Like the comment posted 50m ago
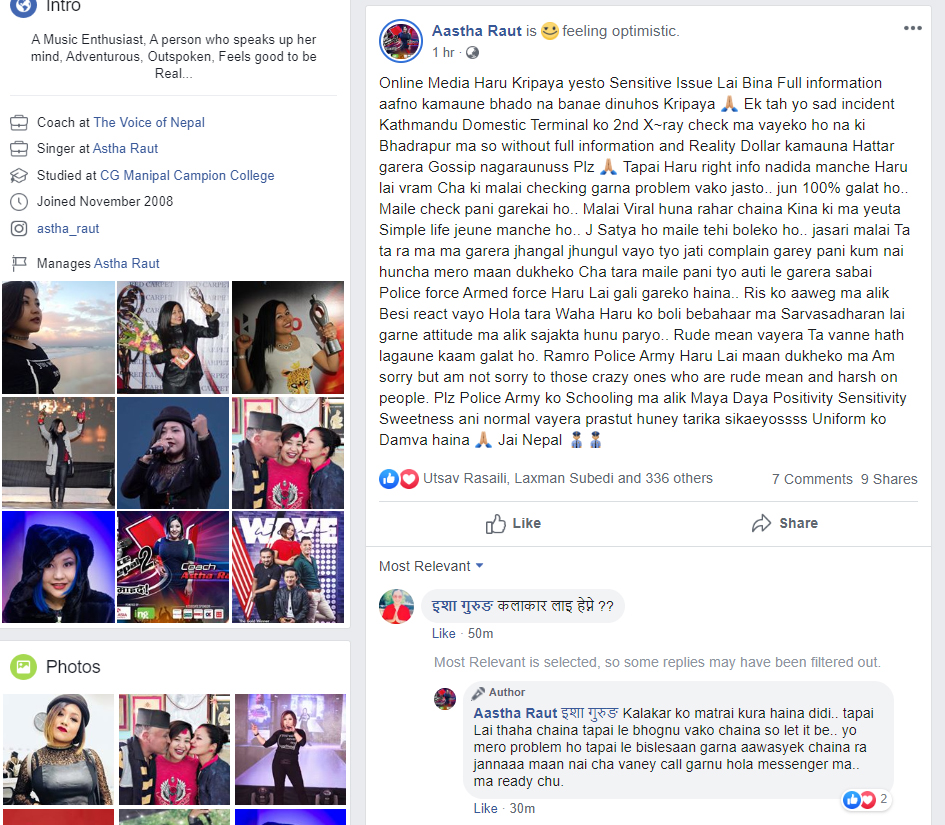 [x=444, y=633]
